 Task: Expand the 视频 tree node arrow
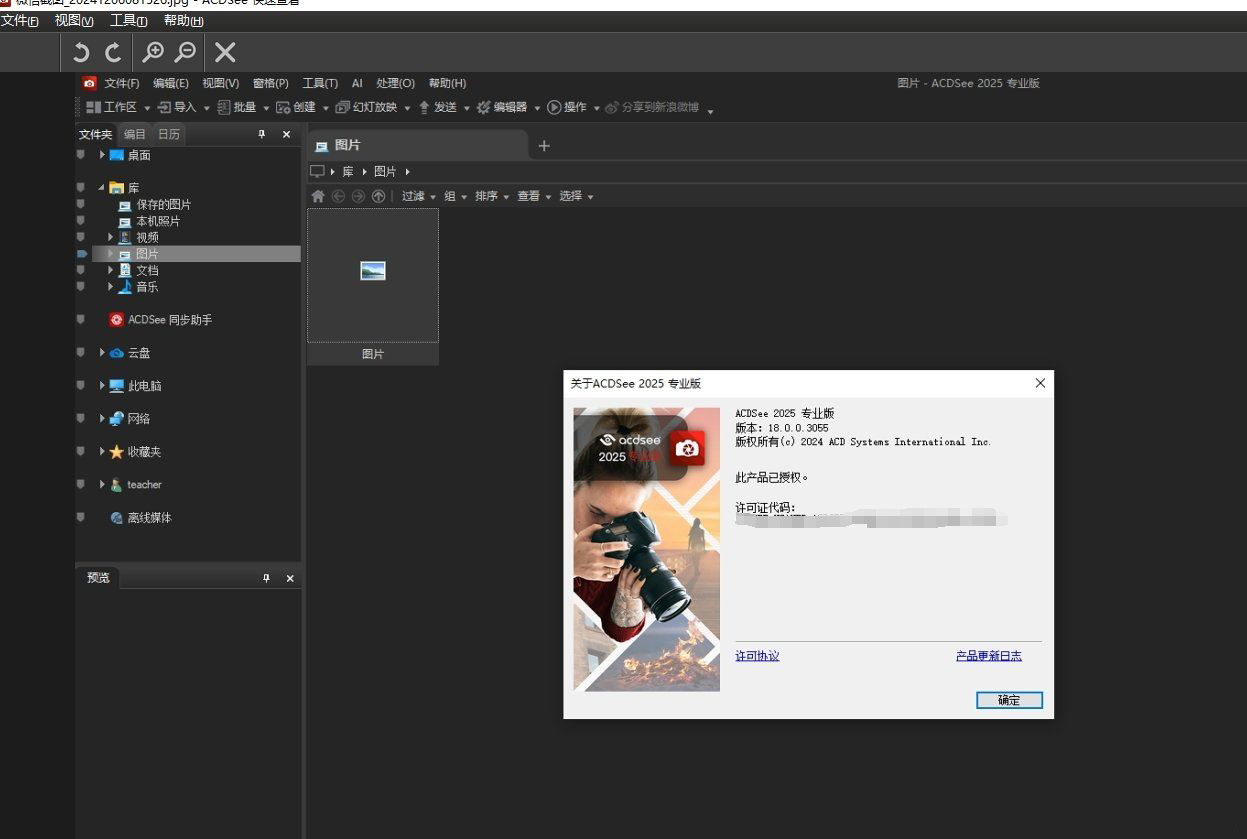coord(111,237)
